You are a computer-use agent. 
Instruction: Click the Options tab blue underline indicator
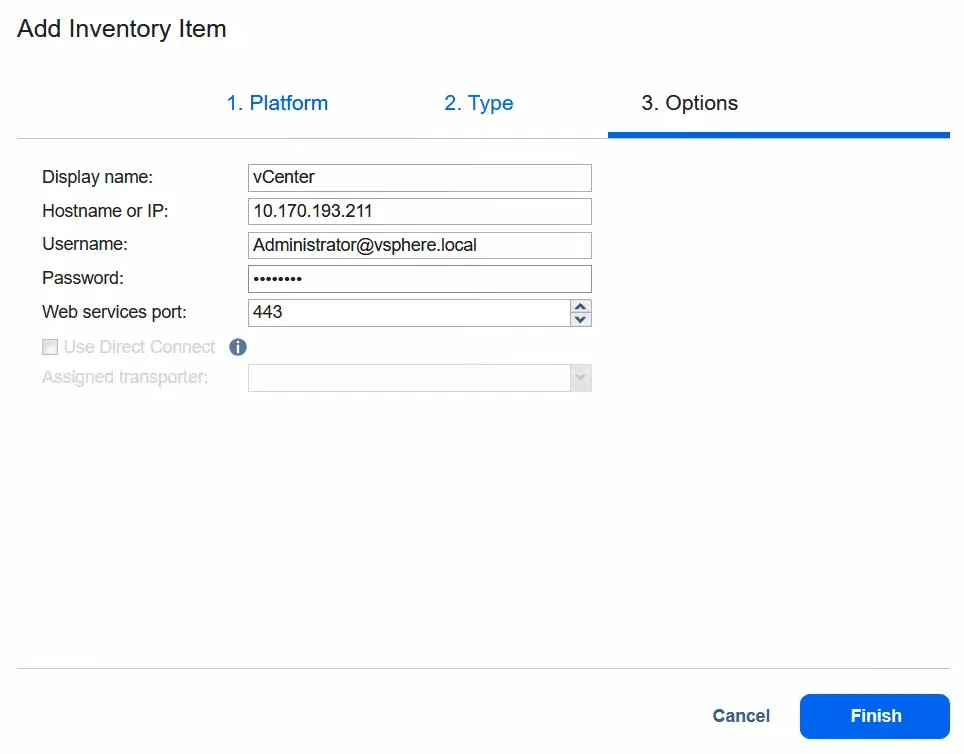tap(778, 131)
